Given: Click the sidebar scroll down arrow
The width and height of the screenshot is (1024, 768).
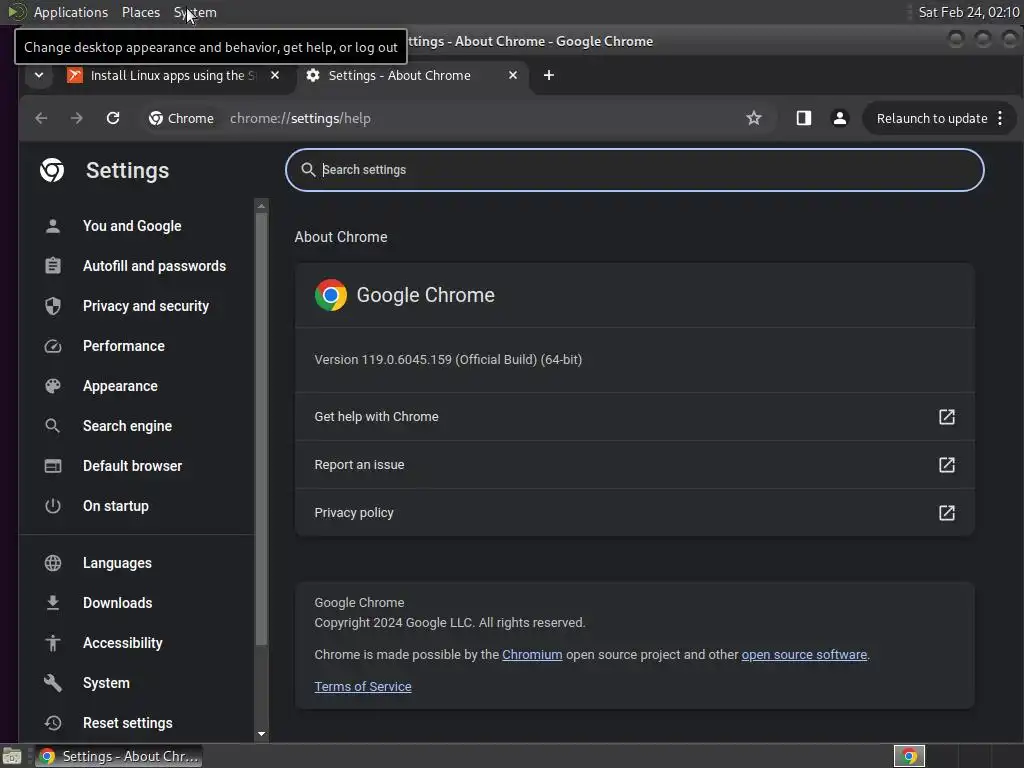Looking at the screenshot, I should [x=261, y=734].
